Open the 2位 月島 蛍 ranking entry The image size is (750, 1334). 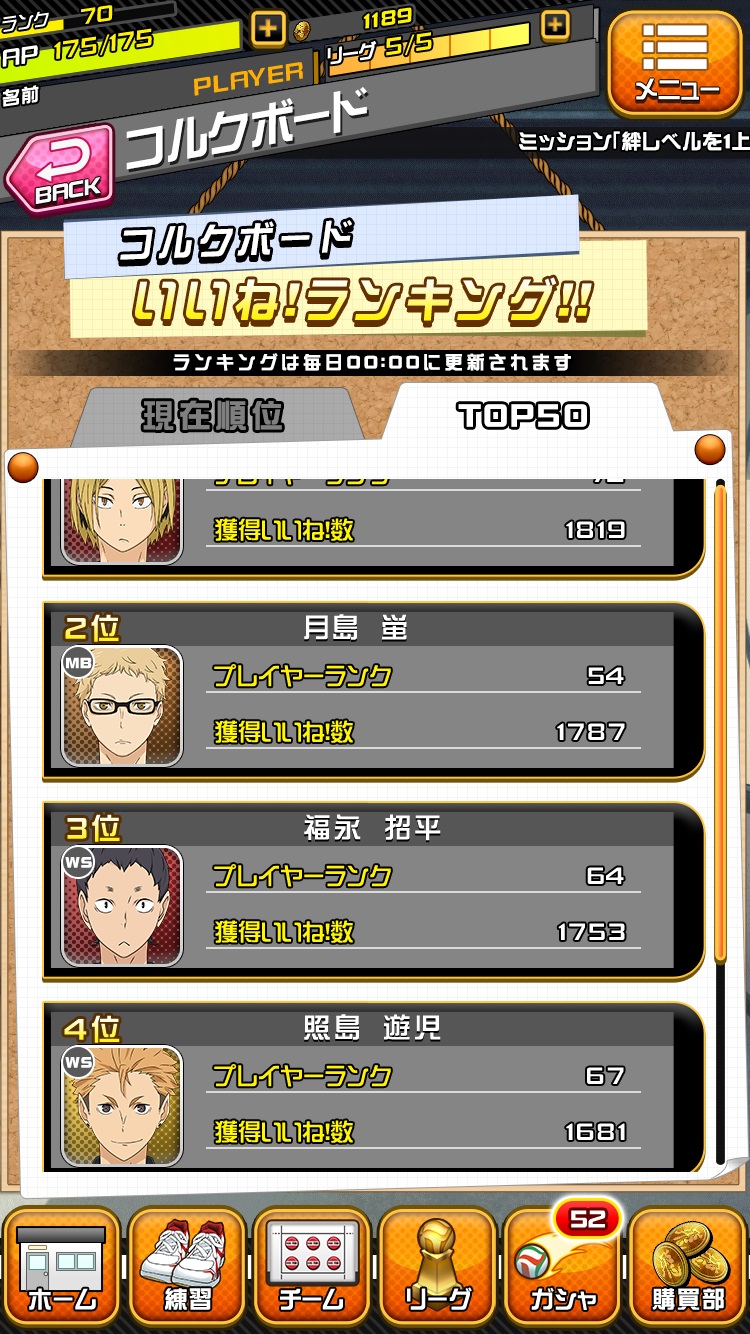click(373, 691)
